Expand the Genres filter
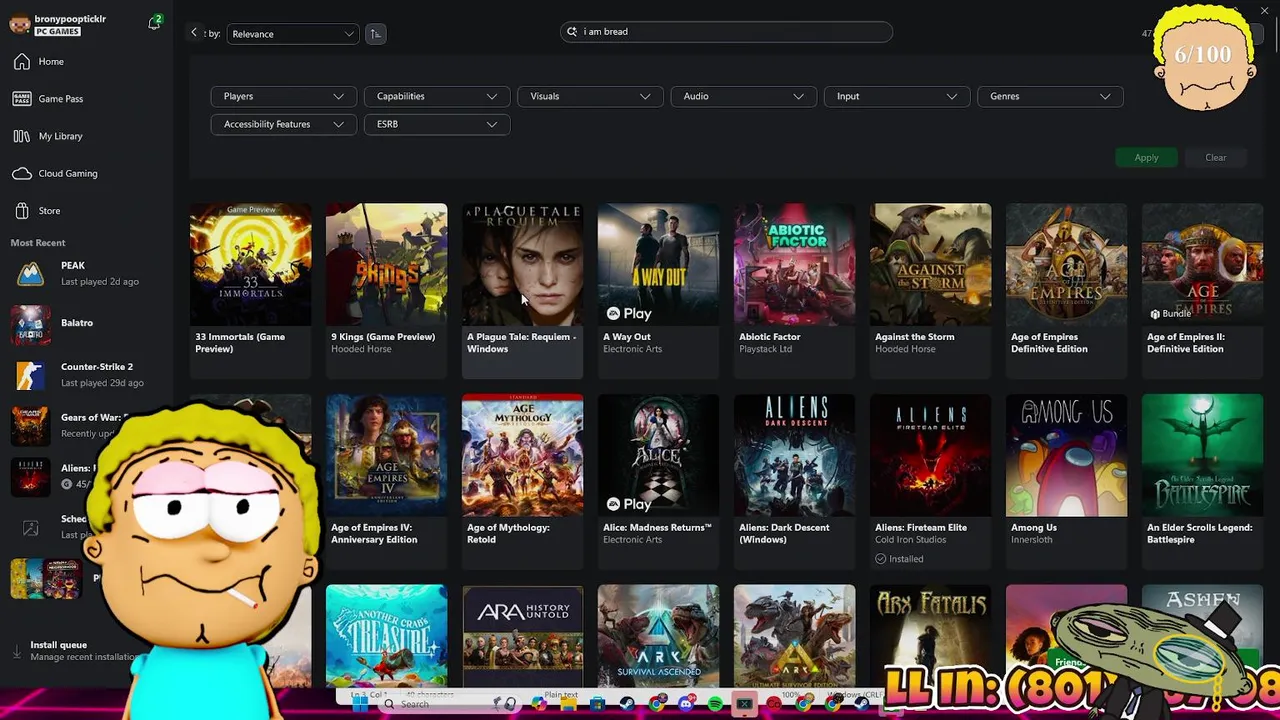Screen dimensions: 1280x720 tap(1050, 97)
